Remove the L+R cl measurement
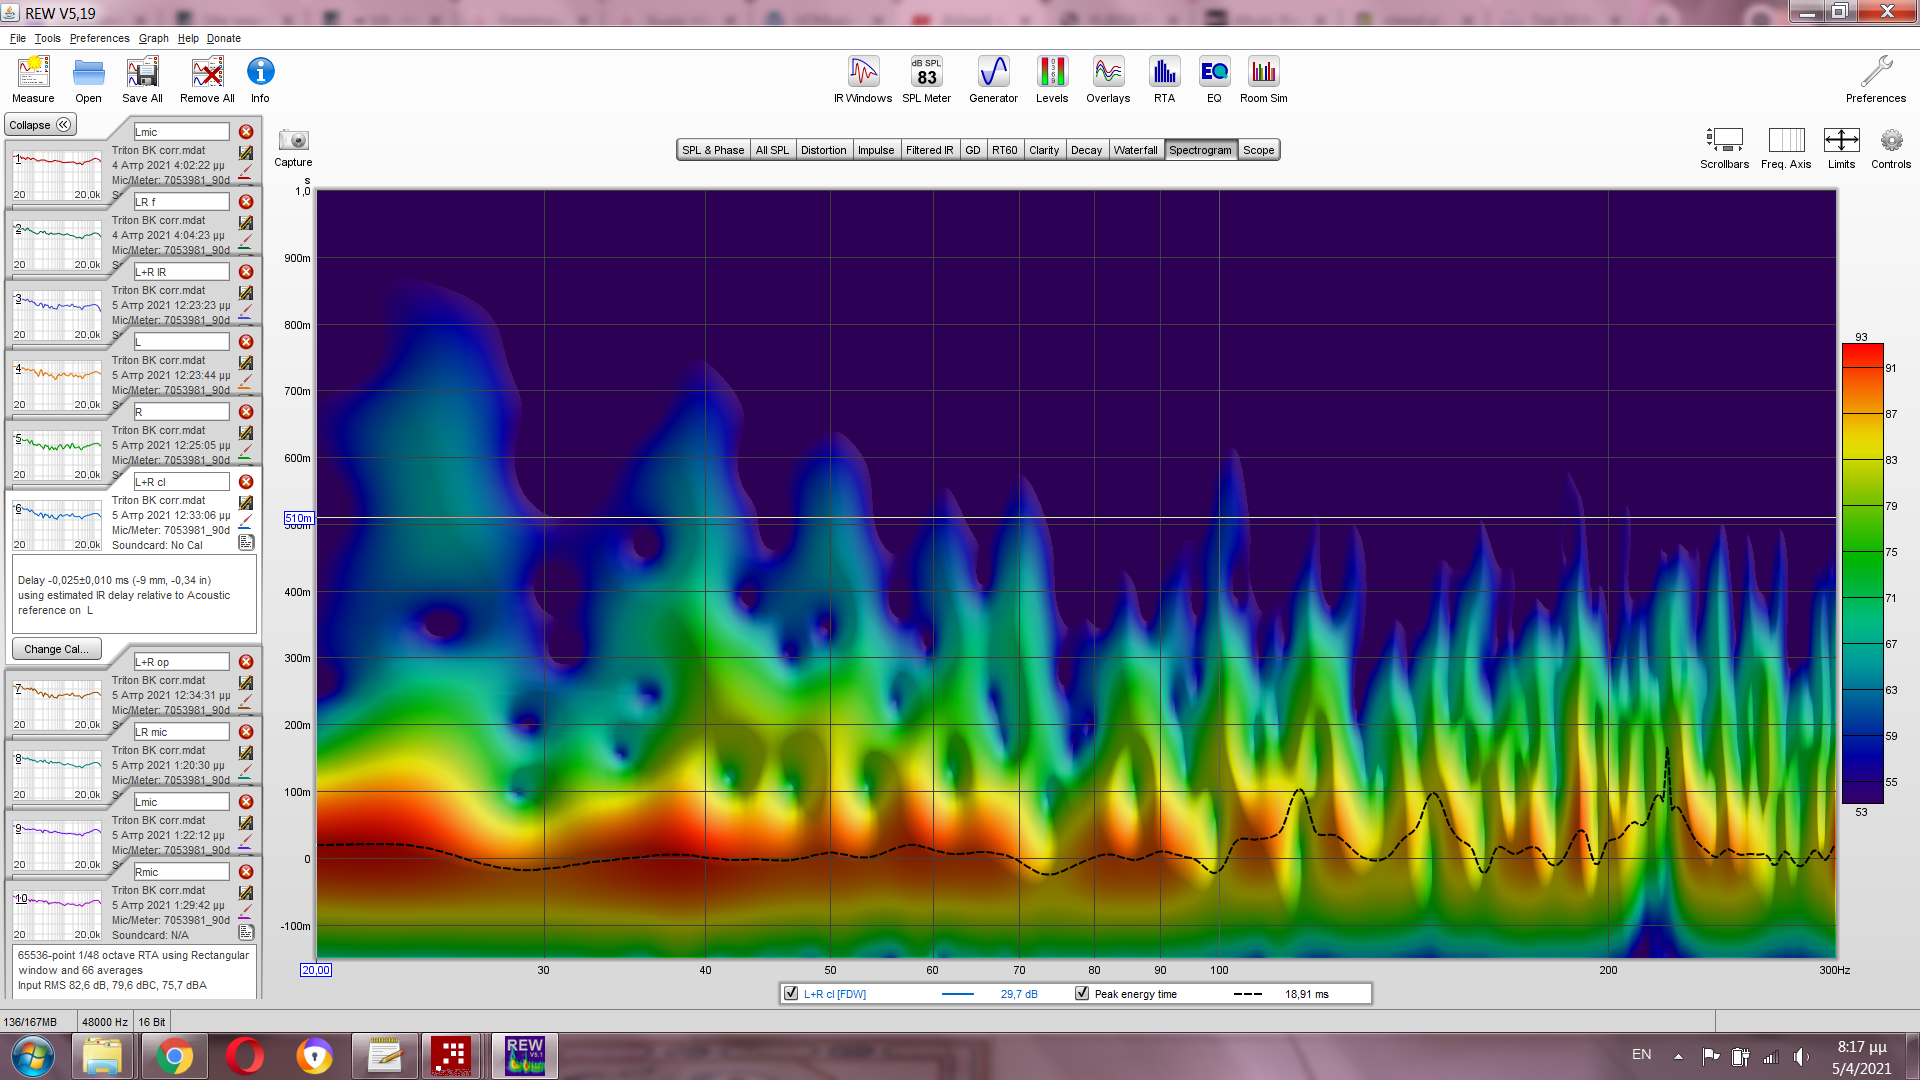 [246, 482]
